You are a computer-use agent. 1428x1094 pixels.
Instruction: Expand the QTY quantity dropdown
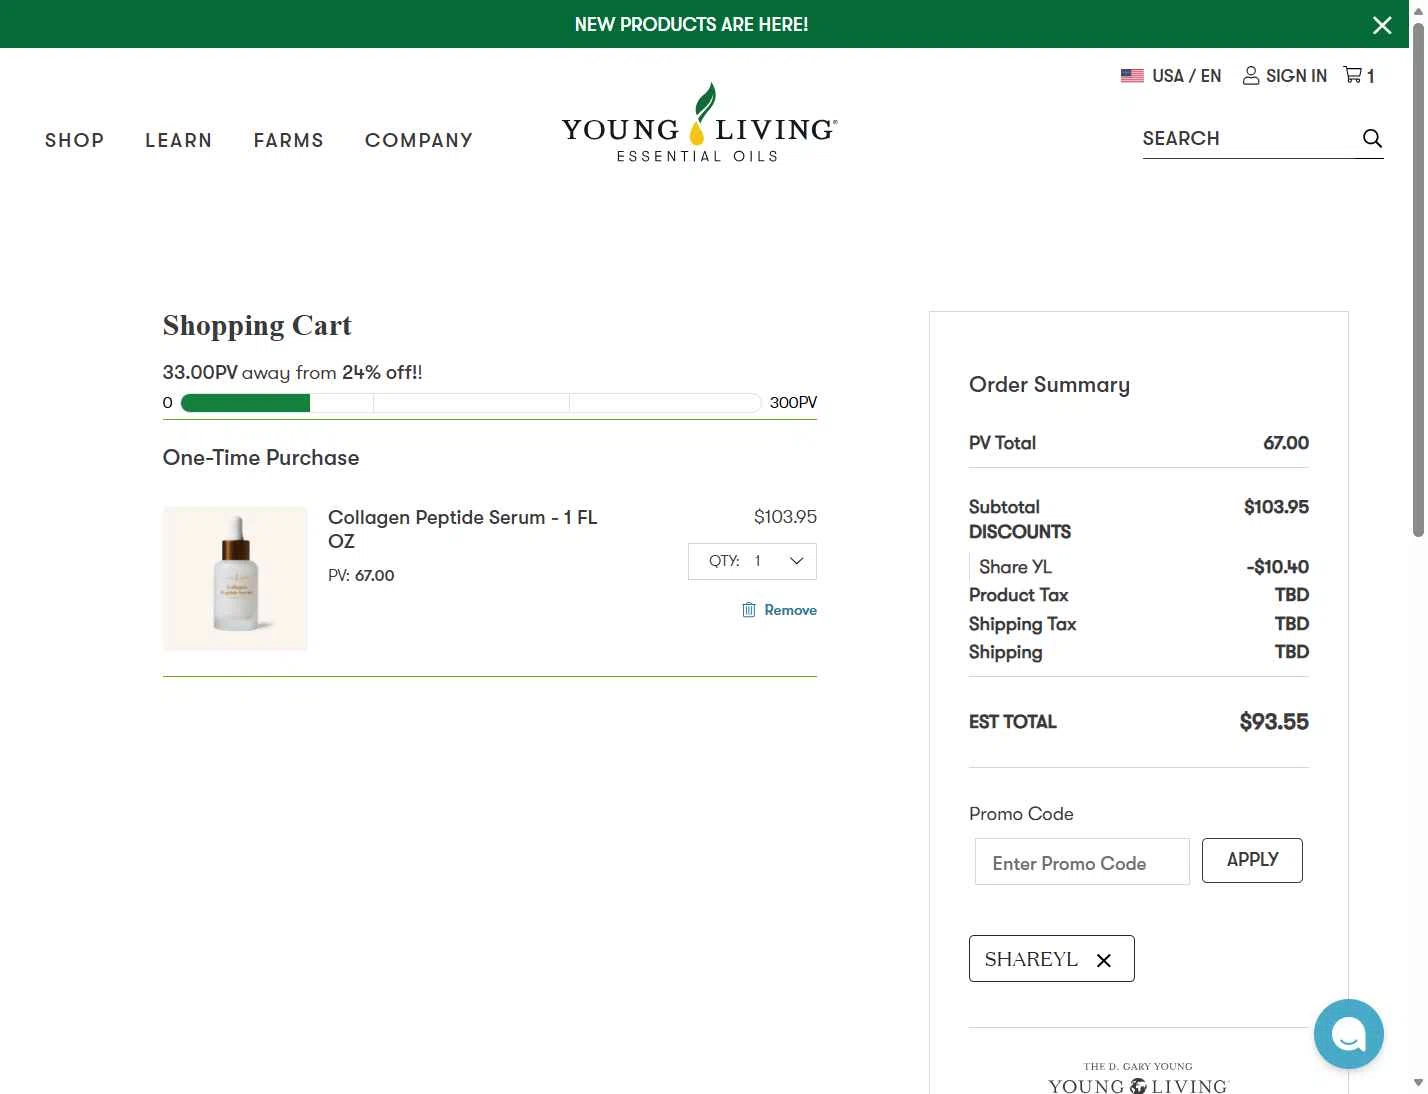point(752,561)
